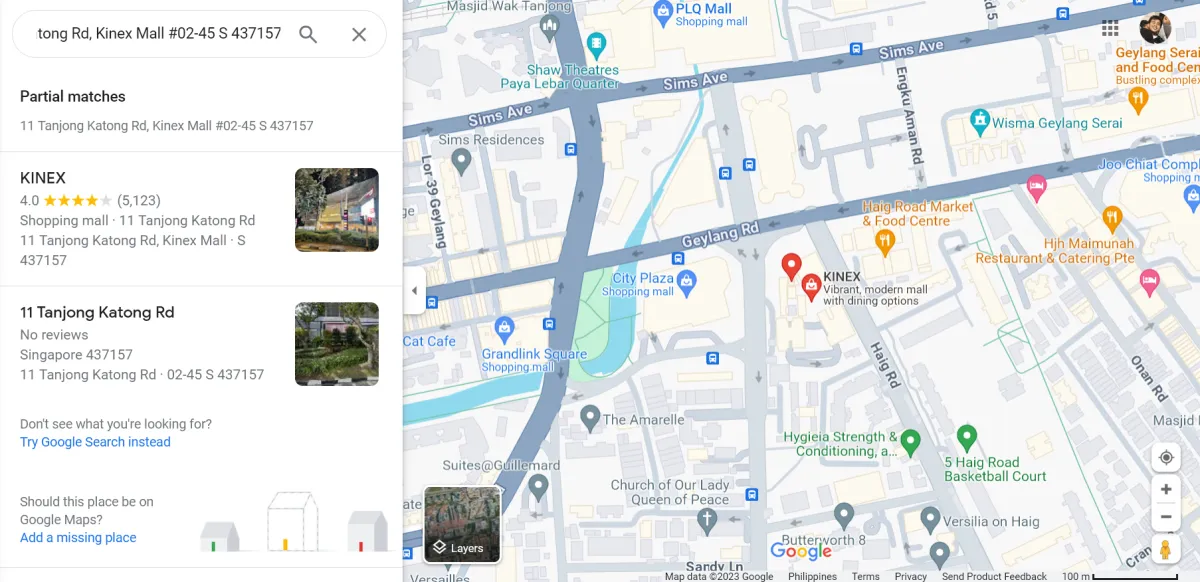The height and width of the screenshot is (582, 1200).
Task: Click the Masjid Wak Tanjong pin
Action: pyautogui.click(x=548, y=28)
